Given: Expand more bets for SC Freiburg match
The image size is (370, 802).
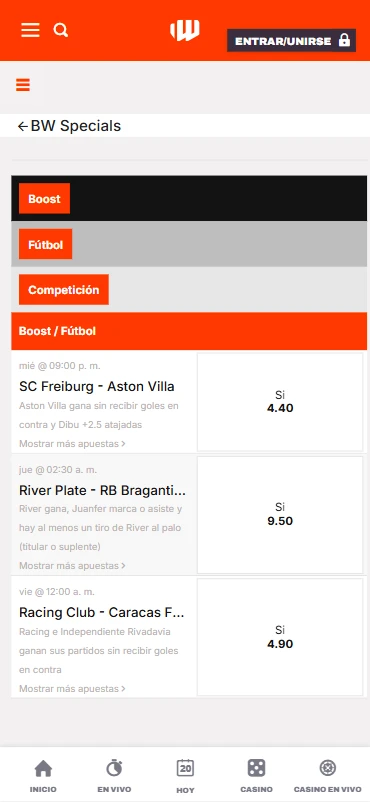Looking at the screenshot, I should pyautogui.click(x=72, y=443).
